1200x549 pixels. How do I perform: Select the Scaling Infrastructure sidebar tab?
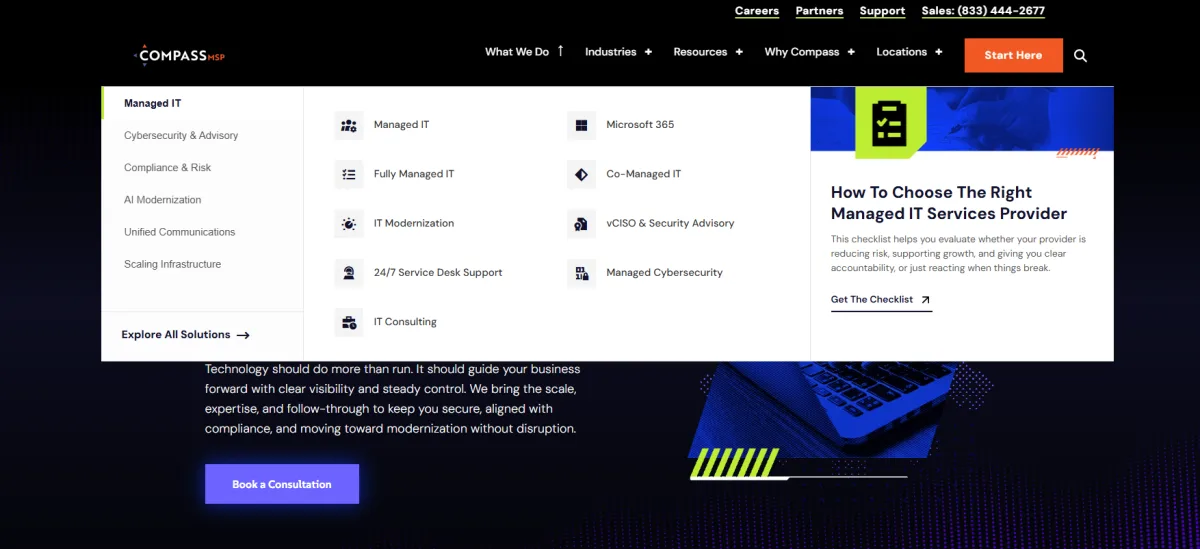[x=202, y=264]
